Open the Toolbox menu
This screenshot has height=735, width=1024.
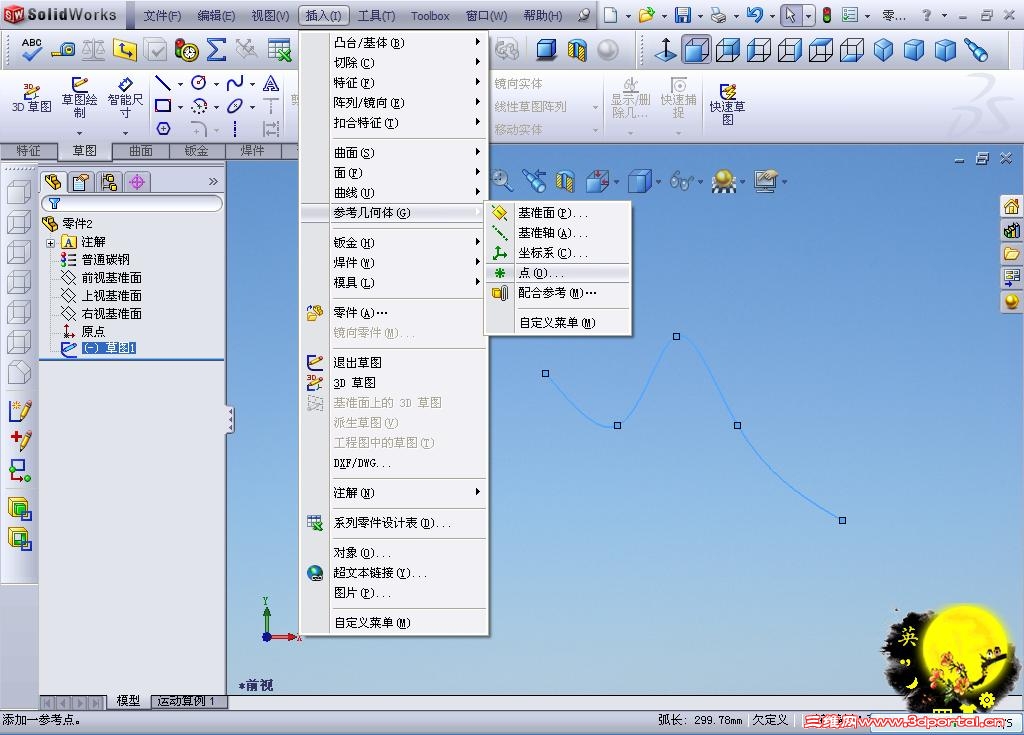430,15
